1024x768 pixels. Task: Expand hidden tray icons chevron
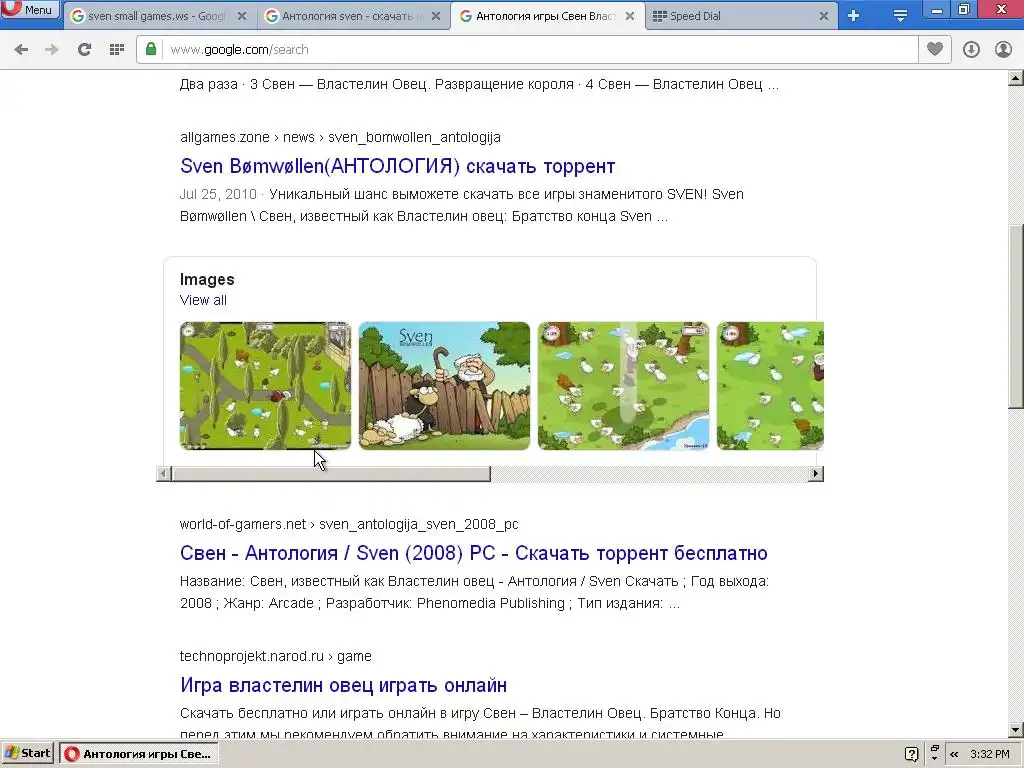coord(954,754)
